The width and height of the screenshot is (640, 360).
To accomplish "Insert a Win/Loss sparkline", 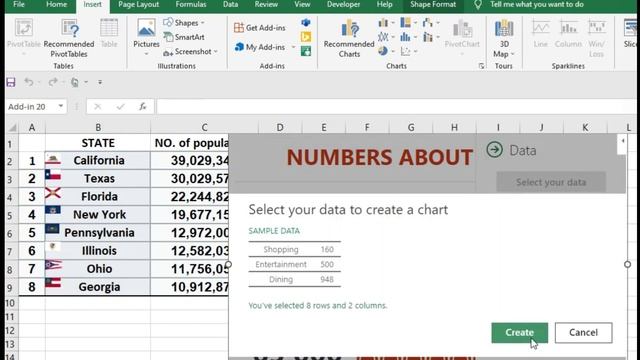I will pos(596,38).
